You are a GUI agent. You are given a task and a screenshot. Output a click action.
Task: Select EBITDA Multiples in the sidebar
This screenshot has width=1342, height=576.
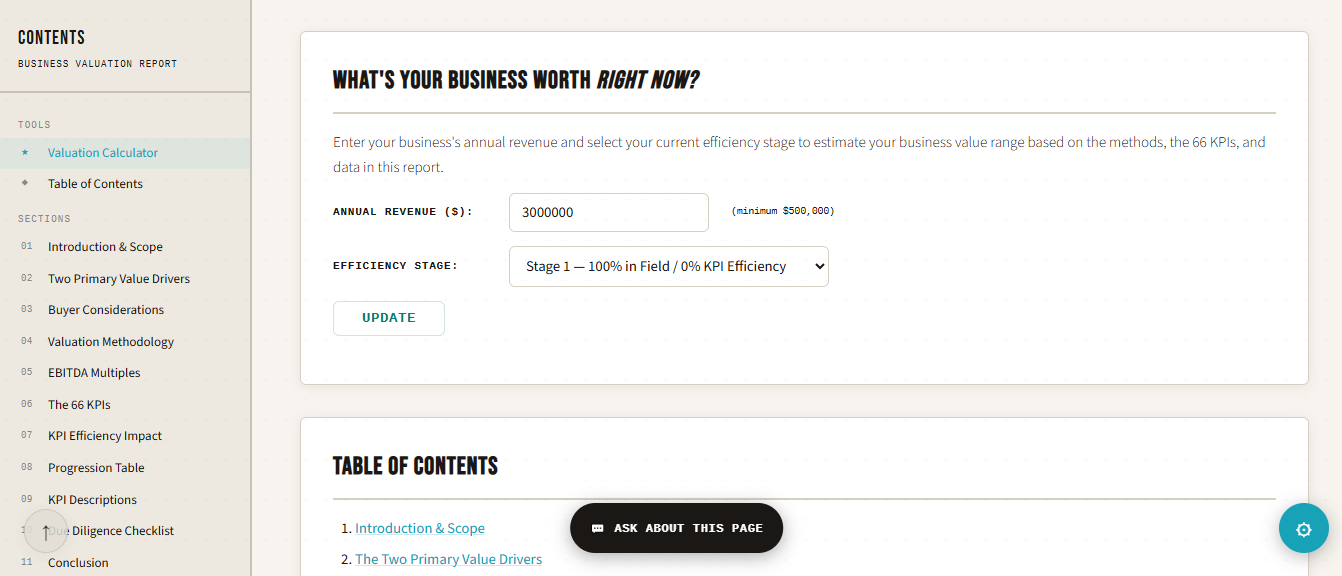[x=94, y=373]
